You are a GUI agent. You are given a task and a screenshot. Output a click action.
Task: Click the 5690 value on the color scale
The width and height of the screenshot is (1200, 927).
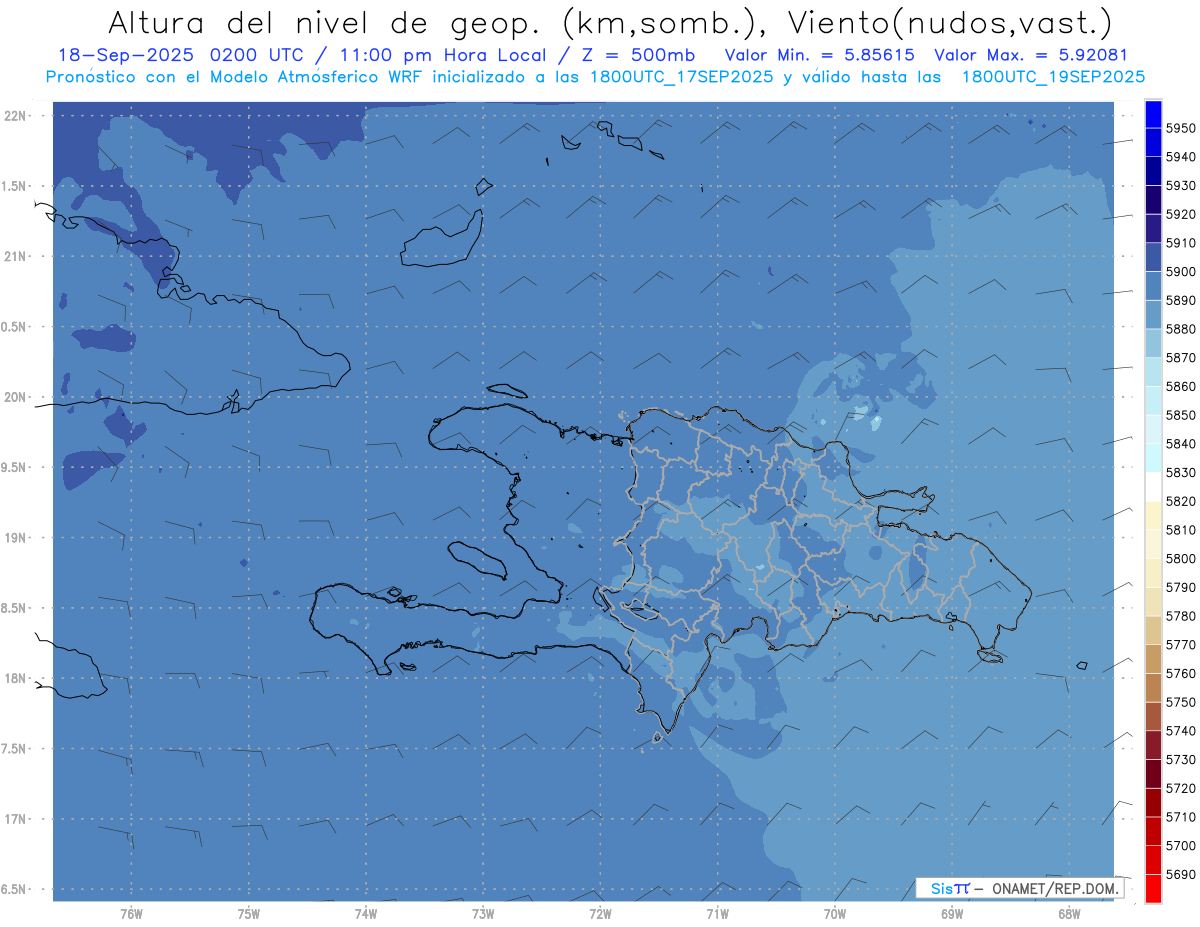coord(1180,874)
